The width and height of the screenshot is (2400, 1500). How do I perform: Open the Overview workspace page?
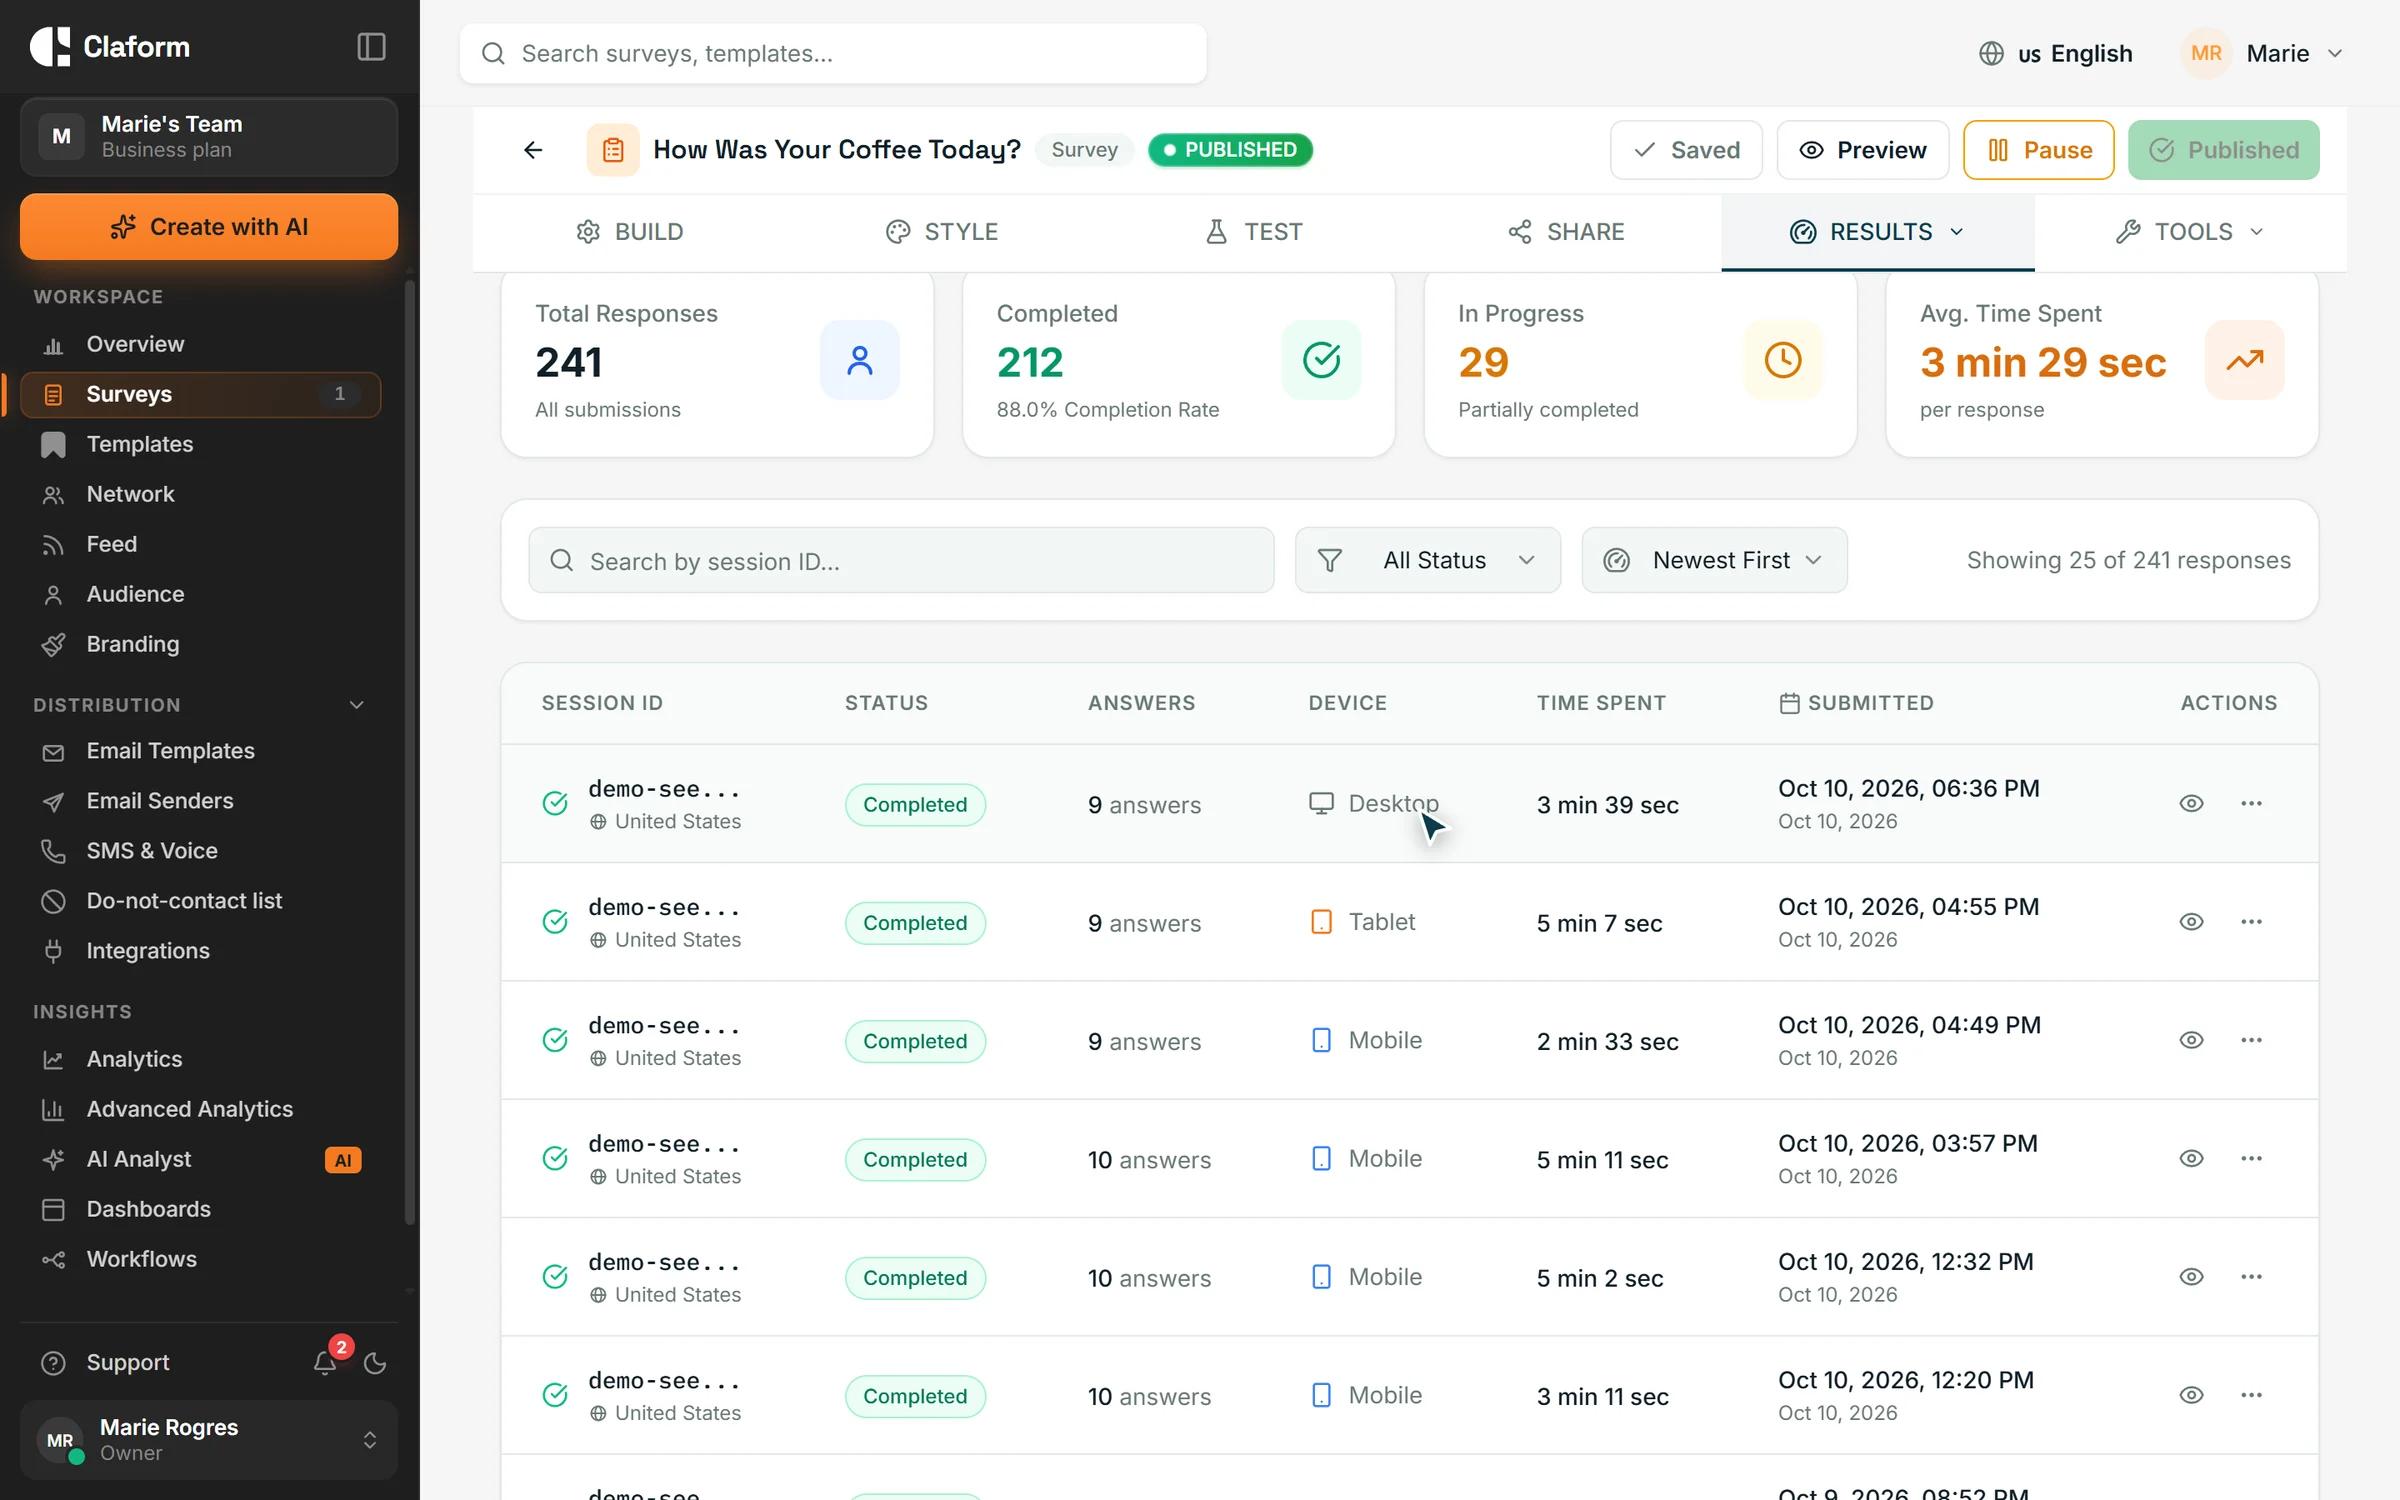pyautogui.click(x=200, y=344)
